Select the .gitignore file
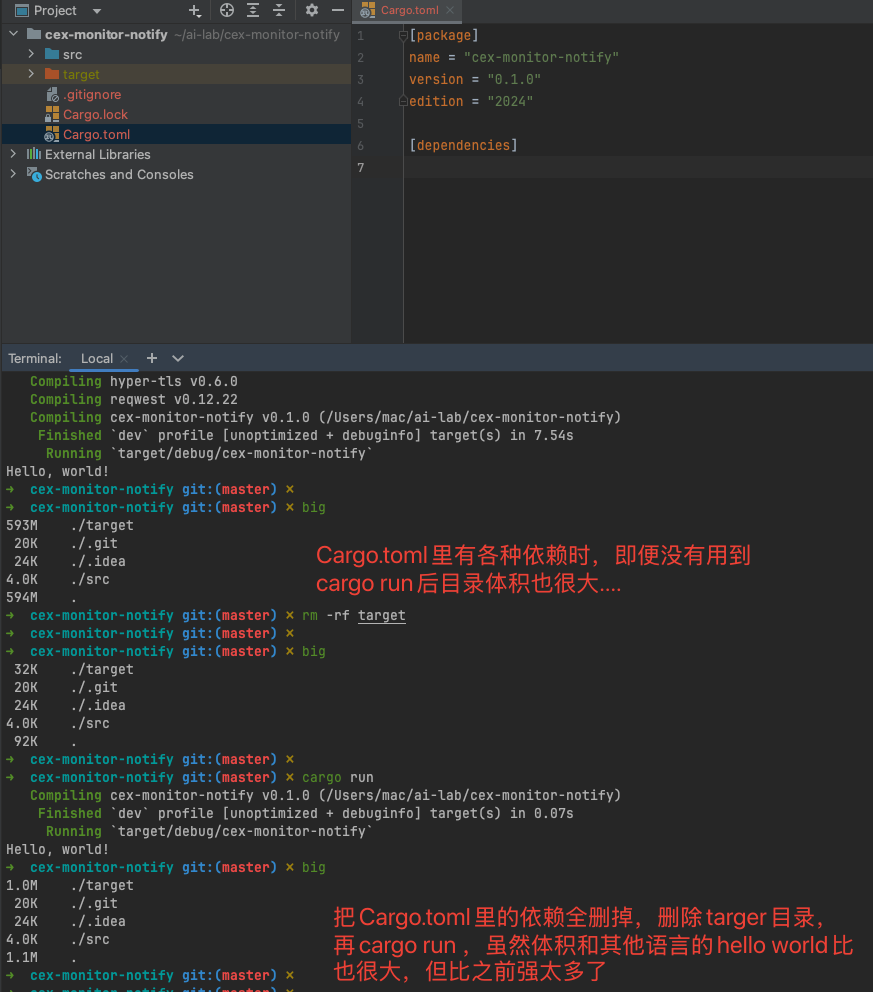This screenshot has height=992, width=873. pos(91,94)
